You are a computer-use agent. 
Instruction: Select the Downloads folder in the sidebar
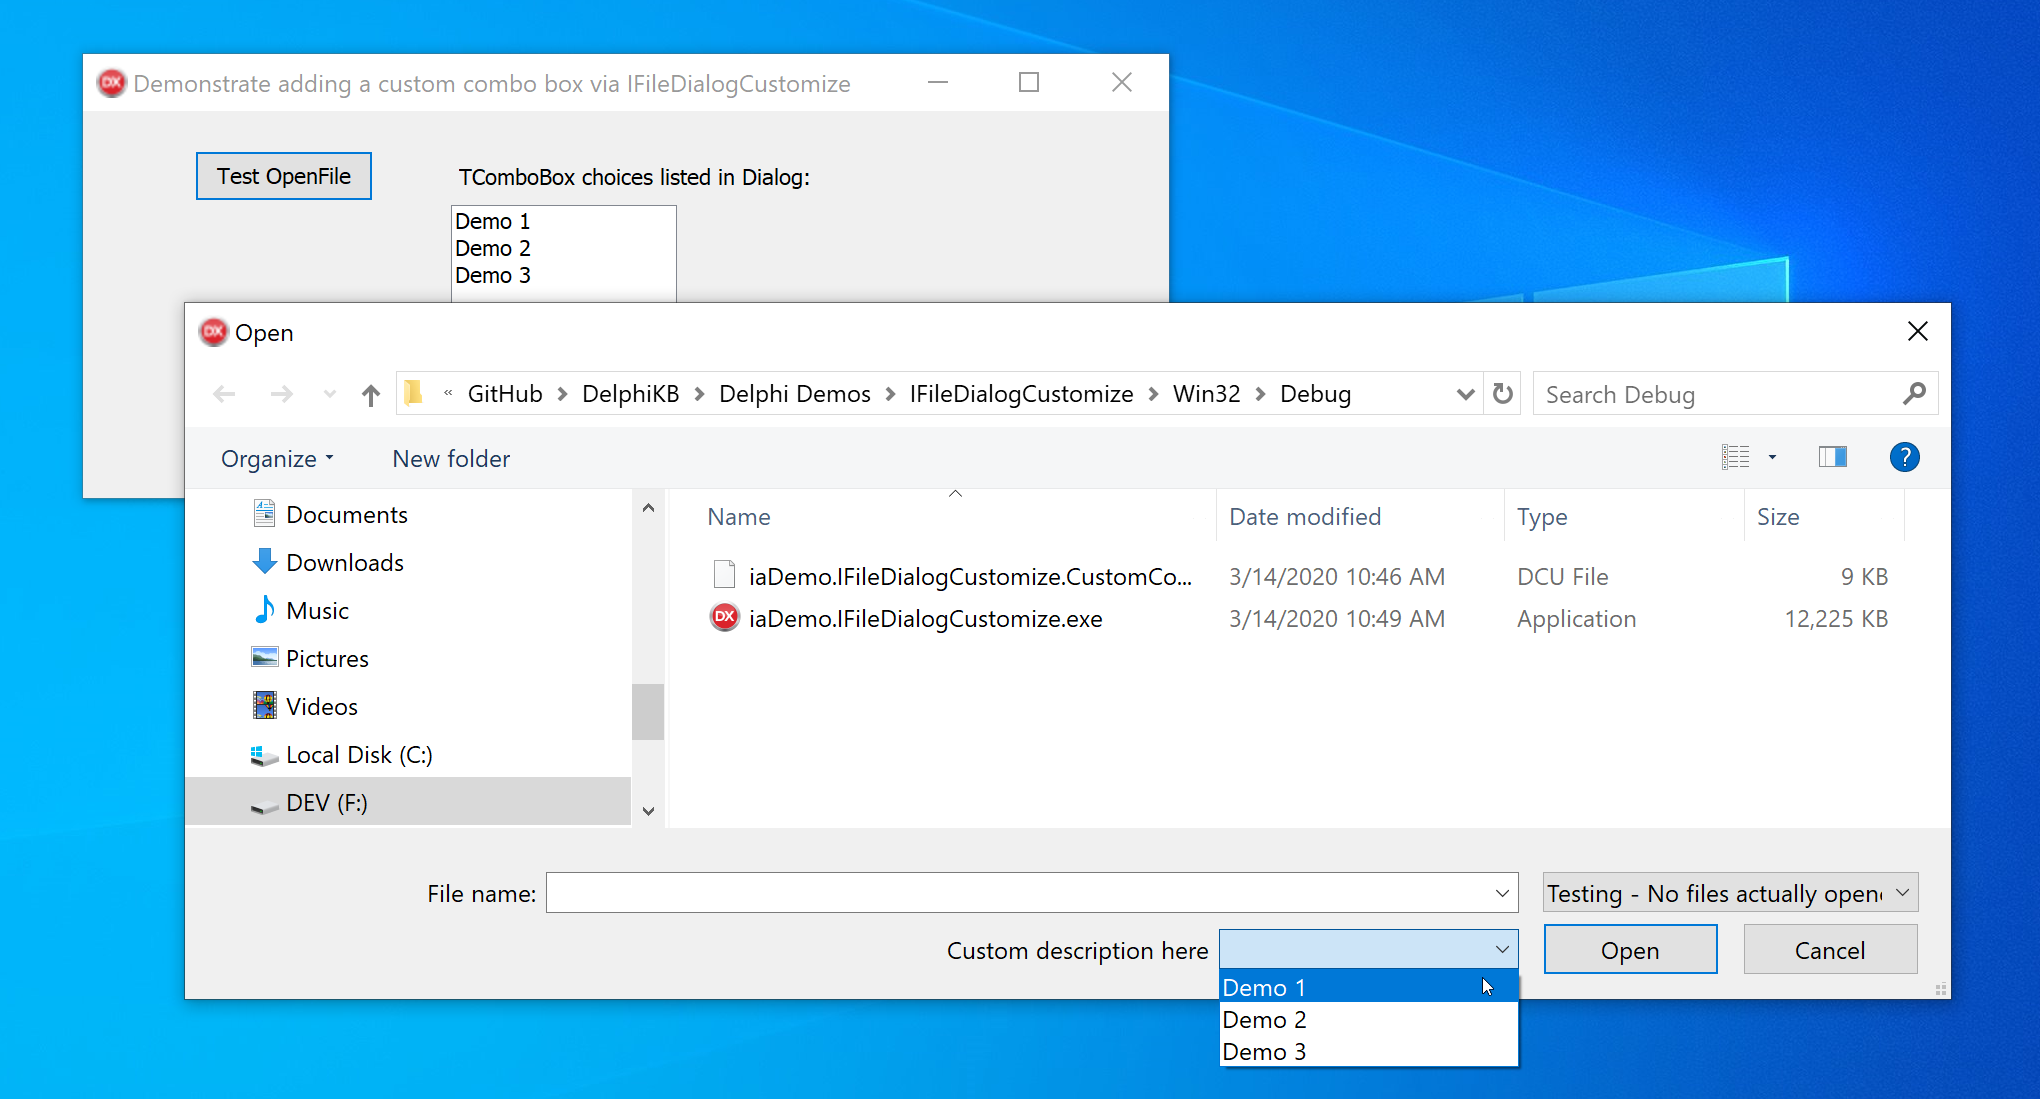click(x=344, y=562)
